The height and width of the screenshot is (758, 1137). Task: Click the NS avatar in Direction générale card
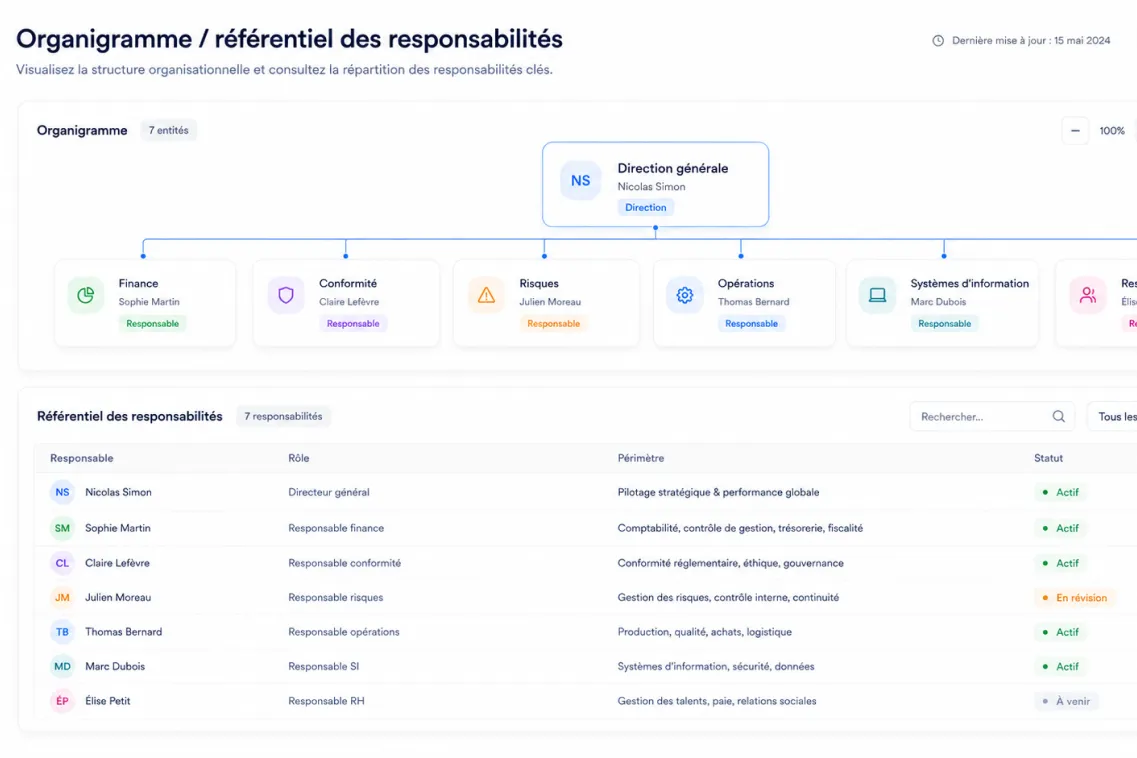tap(581, 181)
